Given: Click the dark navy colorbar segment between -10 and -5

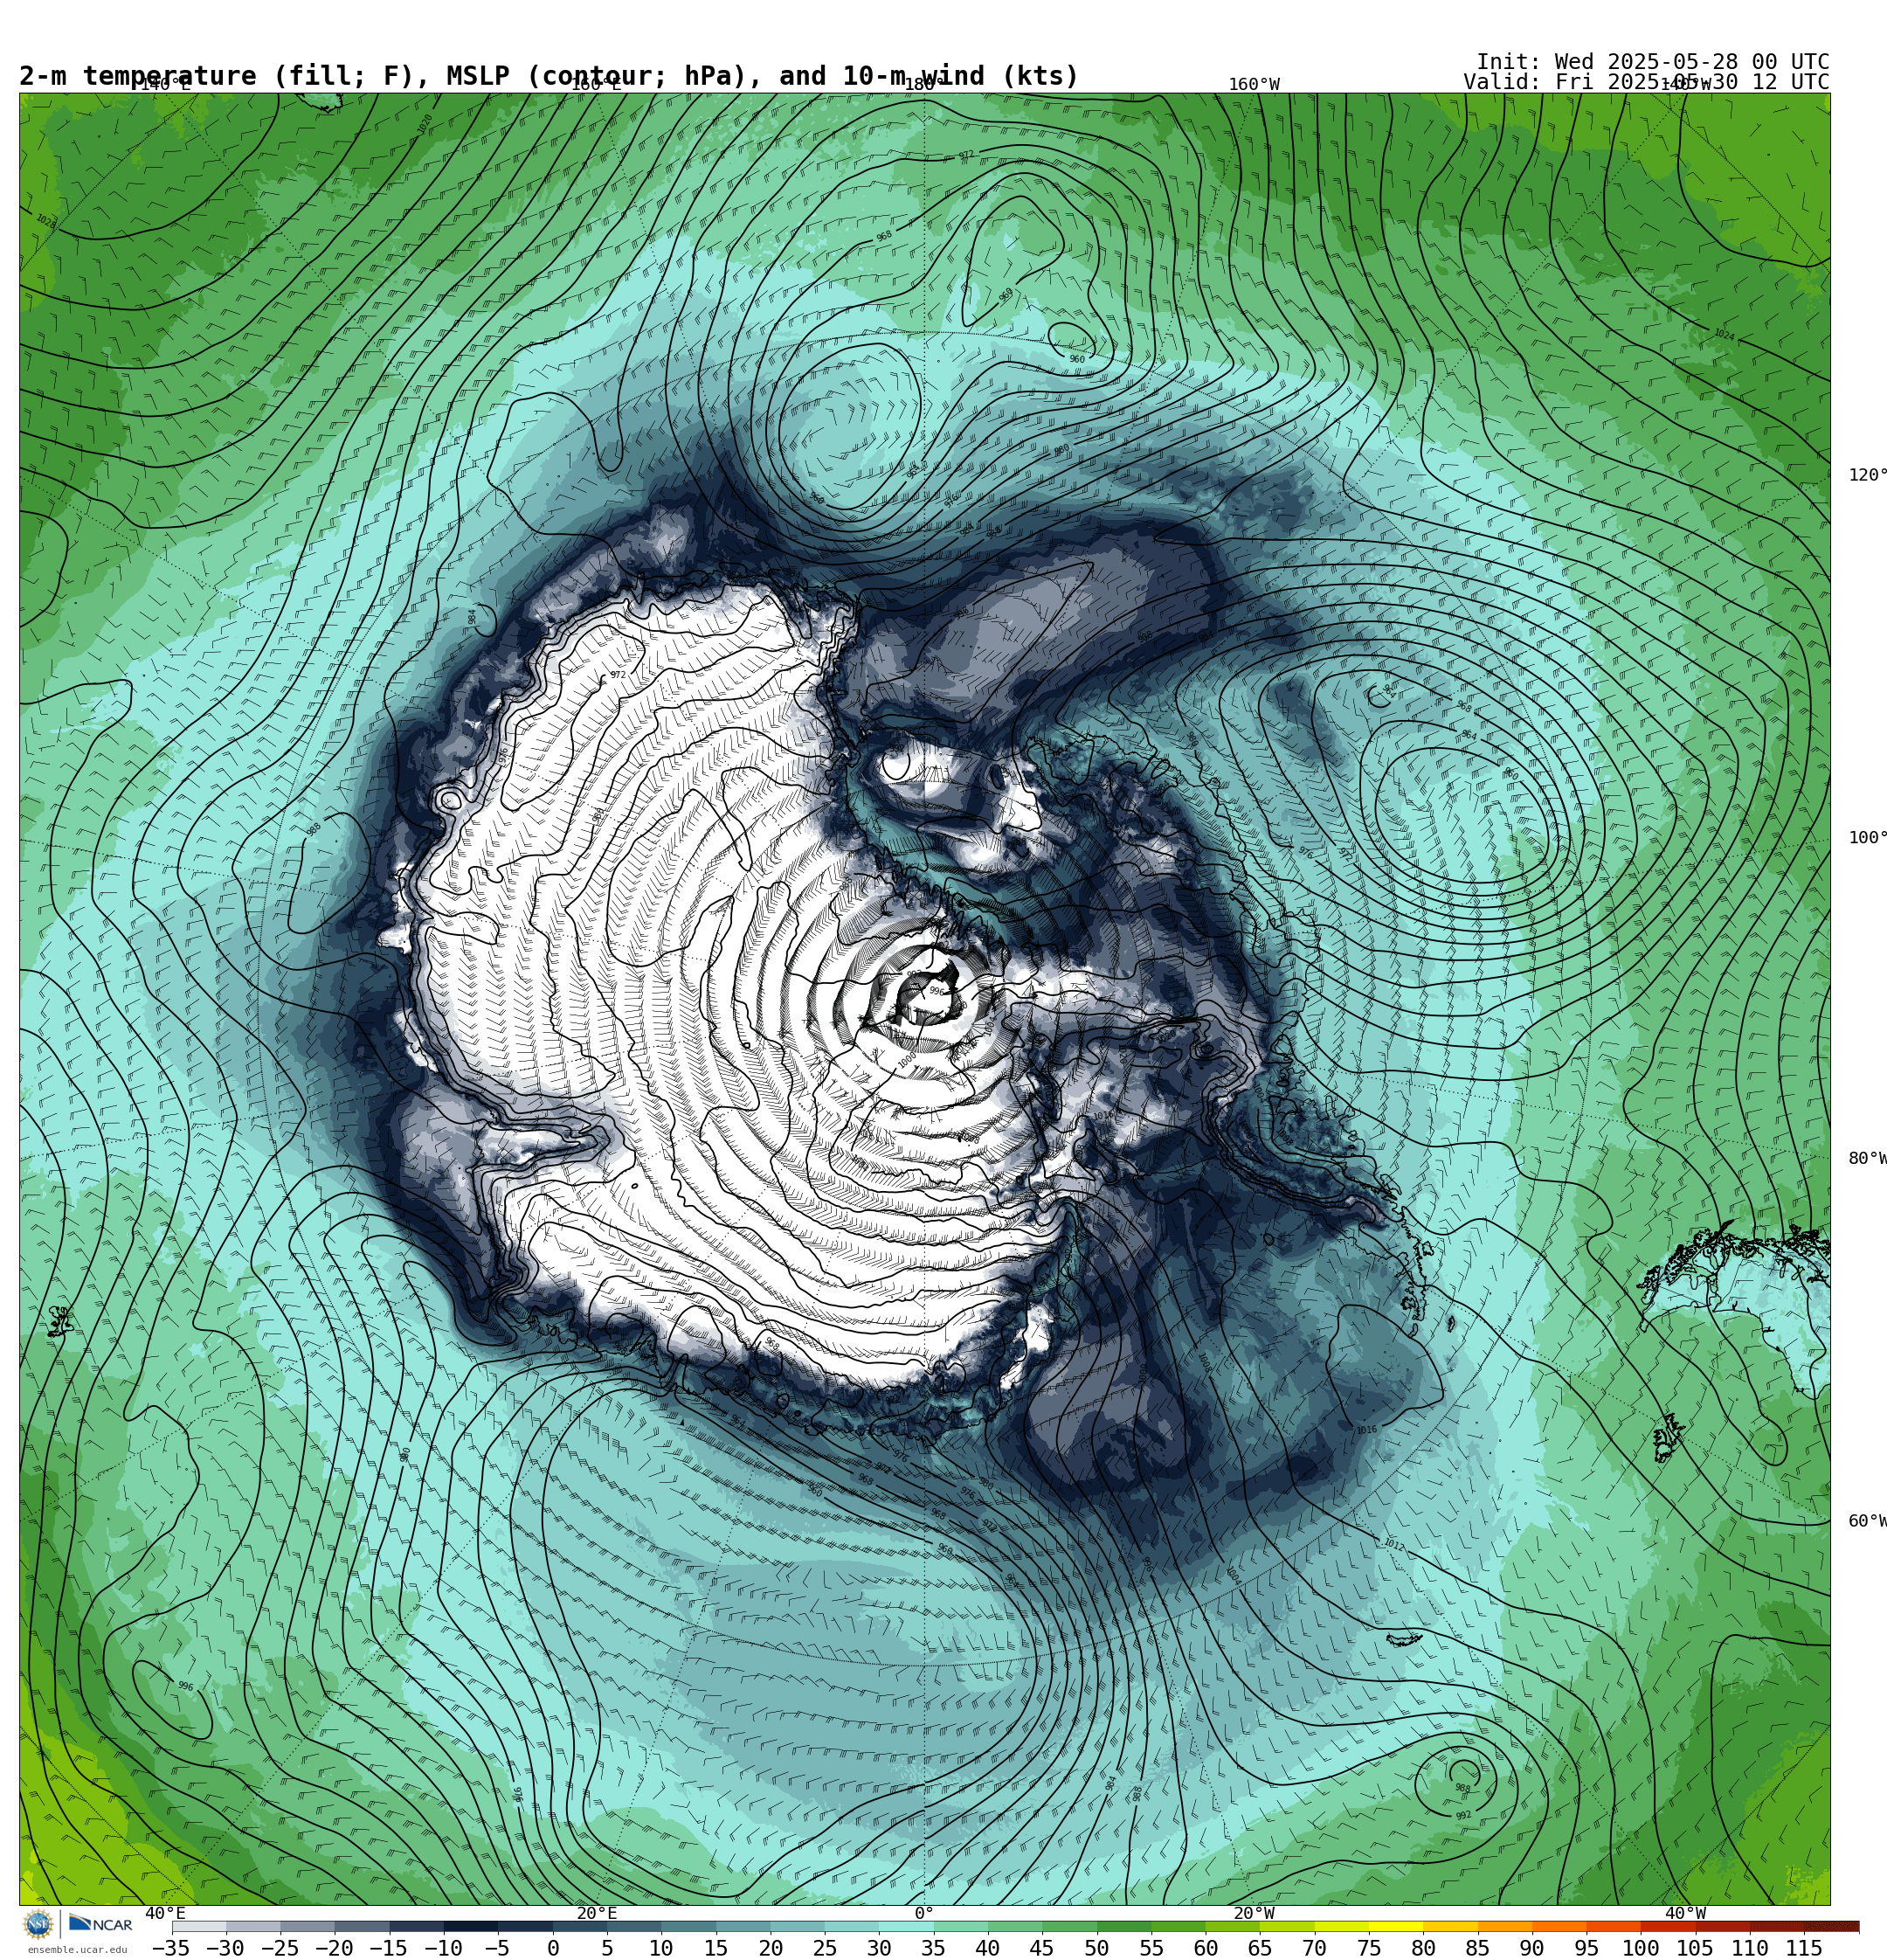Looking at the screenshot, I should 471,1926.
